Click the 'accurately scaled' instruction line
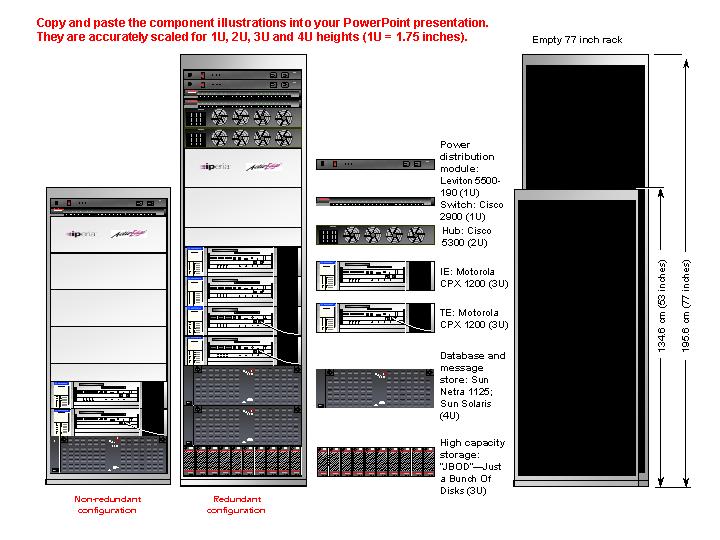The height and width of the screenshot is (540, 720). pos(252,37)
